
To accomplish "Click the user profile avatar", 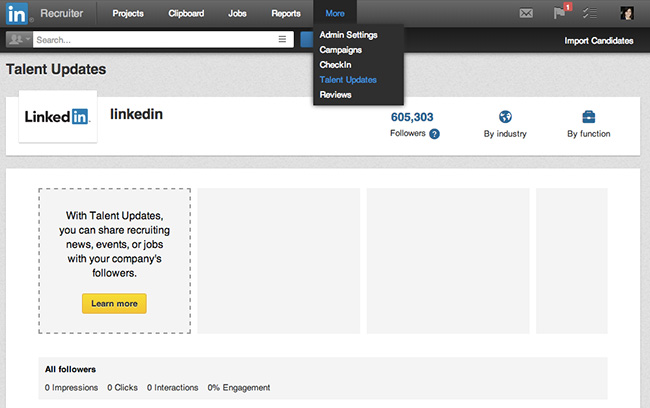I will tap(627, 13).
